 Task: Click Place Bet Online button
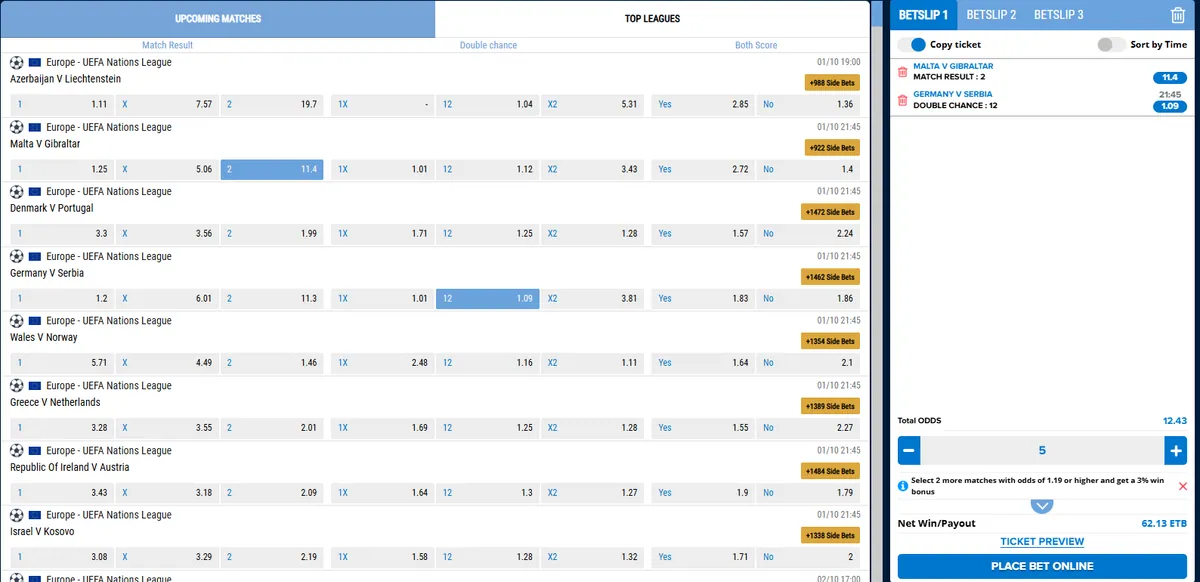click(1042, 567)
